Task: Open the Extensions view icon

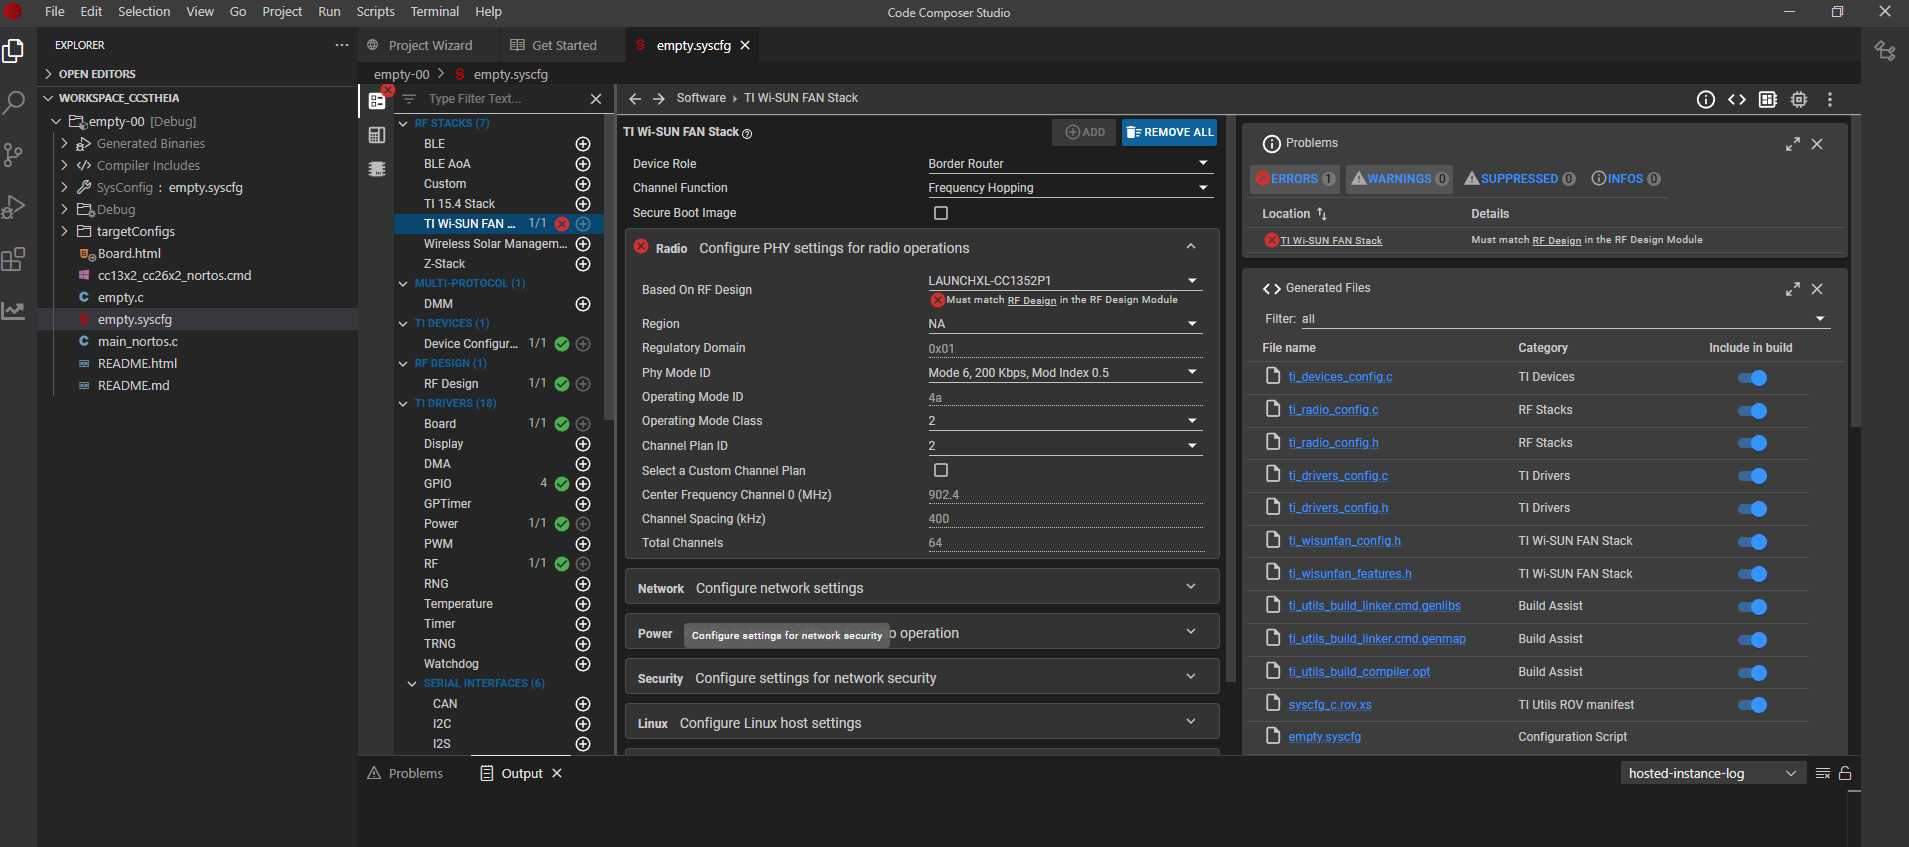Action: click(x=14, y=260)
